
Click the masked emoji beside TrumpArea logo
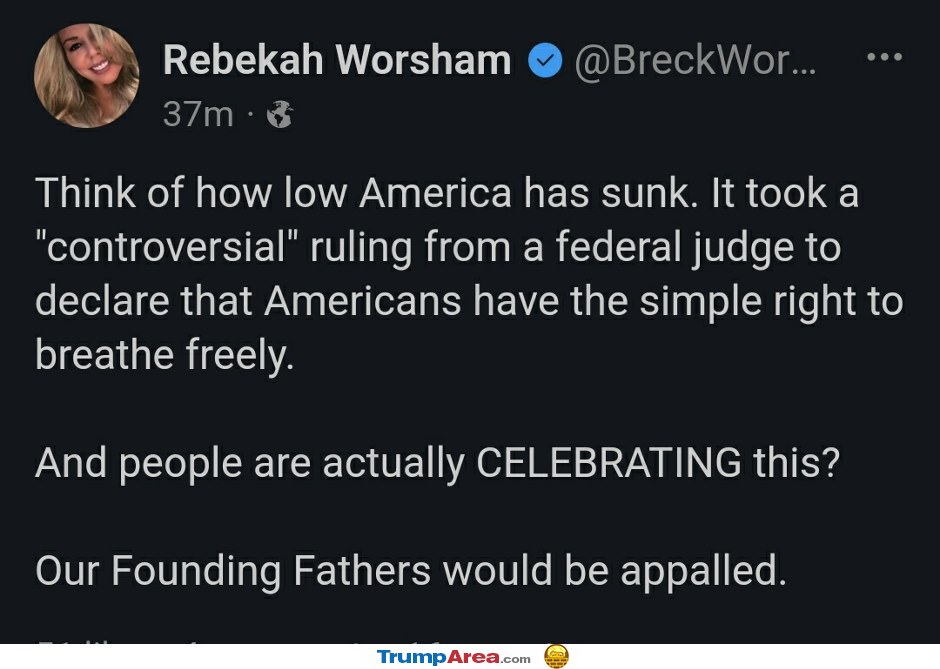(556, 656)
